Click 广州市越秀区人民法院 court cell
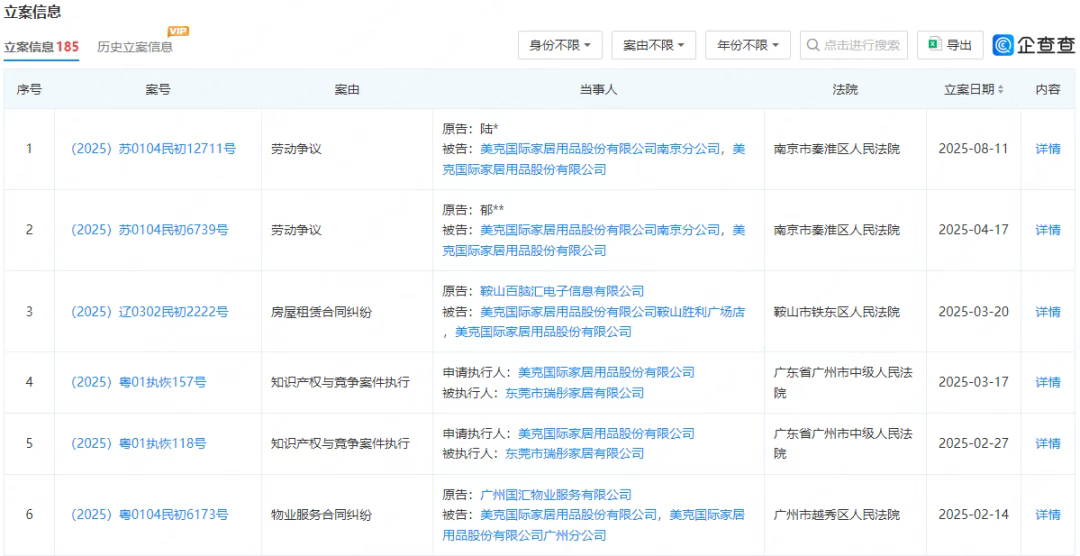Image resolution: width=1080 pixels, height=556 pixels. (836, 515)
